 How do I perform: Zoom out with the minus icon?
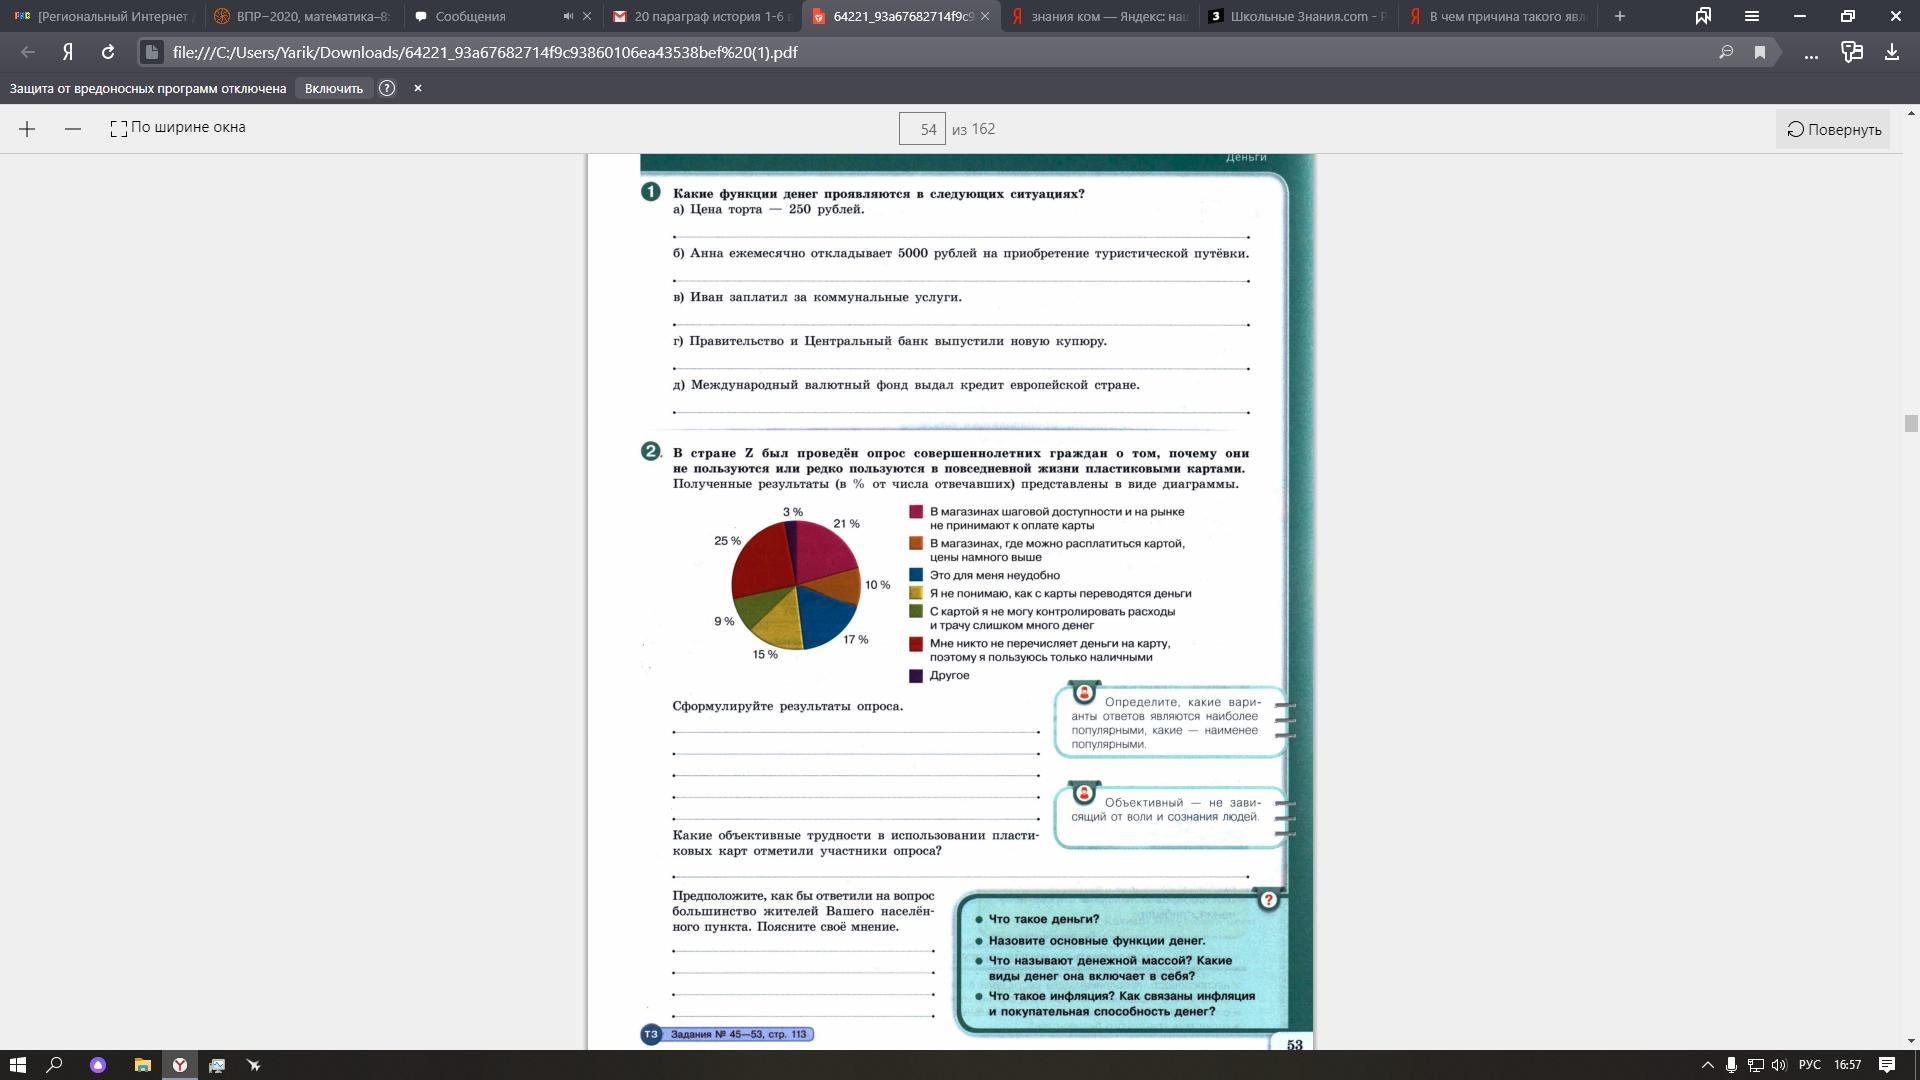(x=73, y=129)
